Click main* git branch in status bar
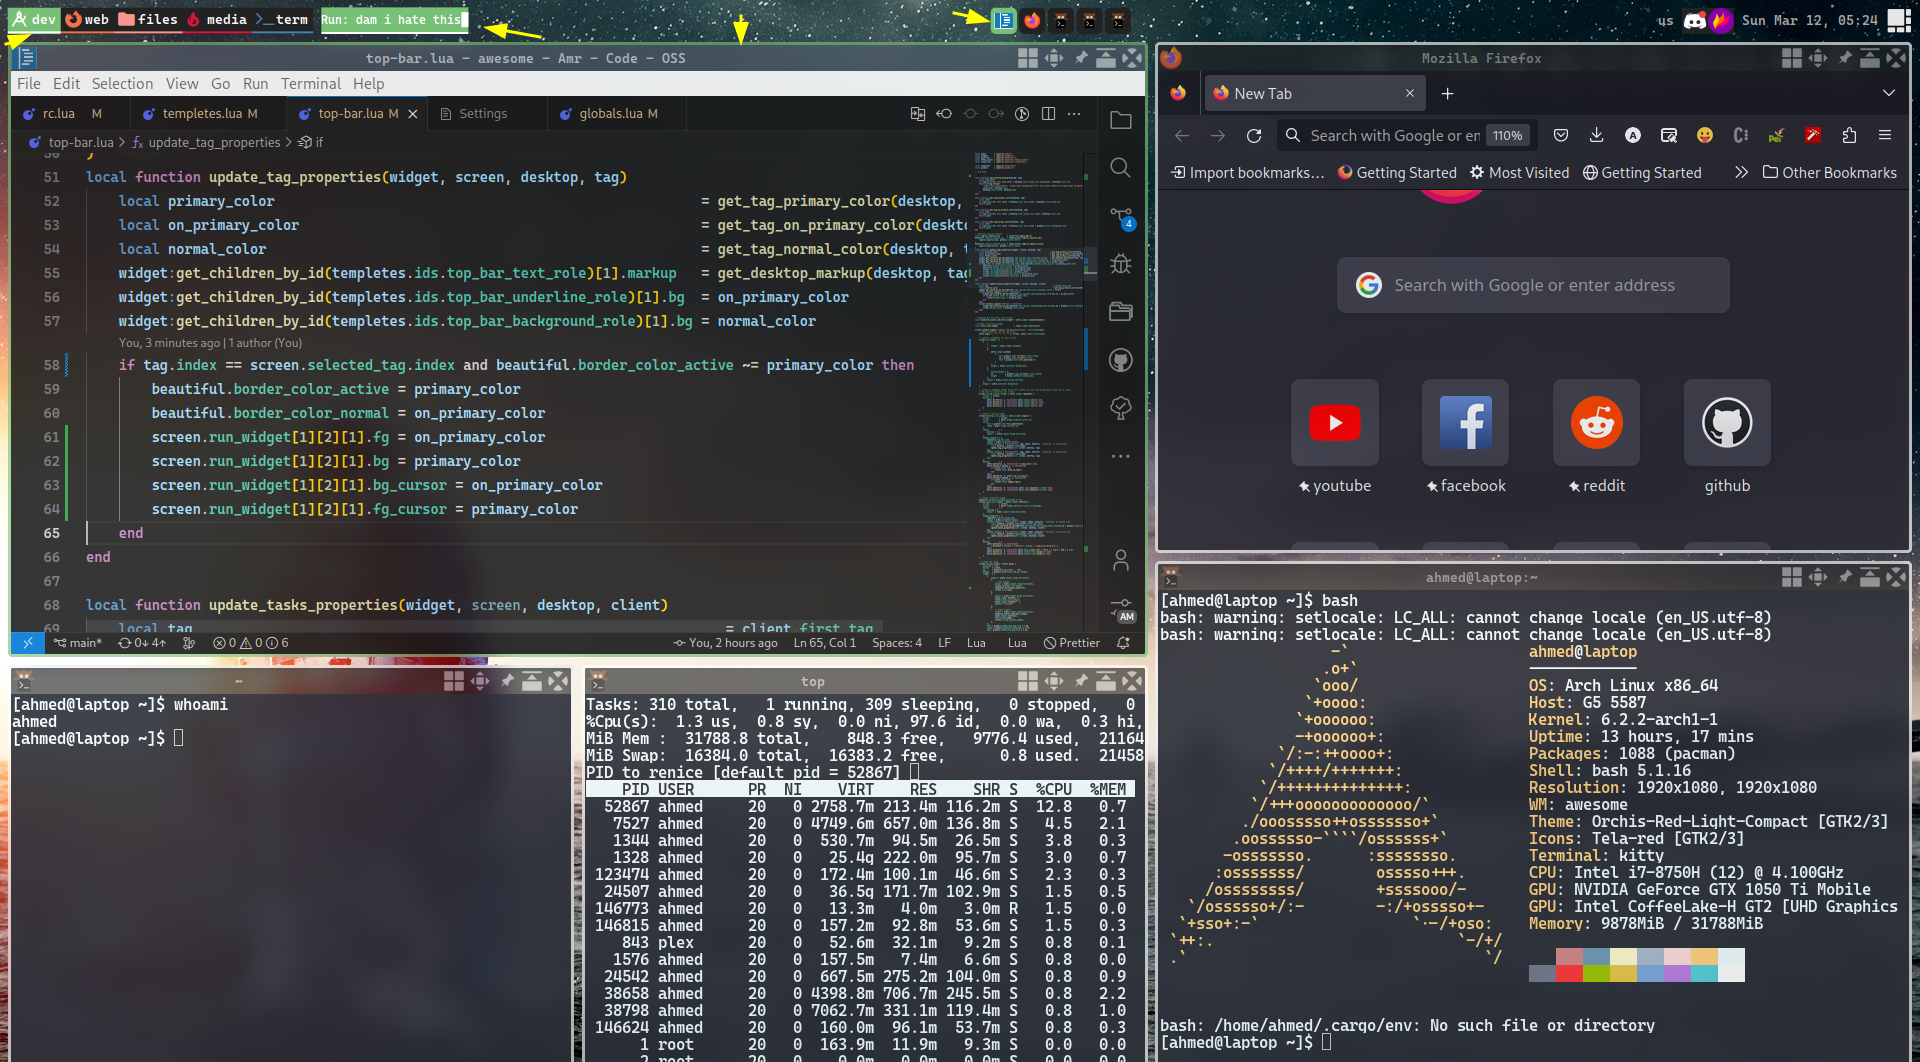This screenshot has height=1062, width=1920. coord(77,643)
